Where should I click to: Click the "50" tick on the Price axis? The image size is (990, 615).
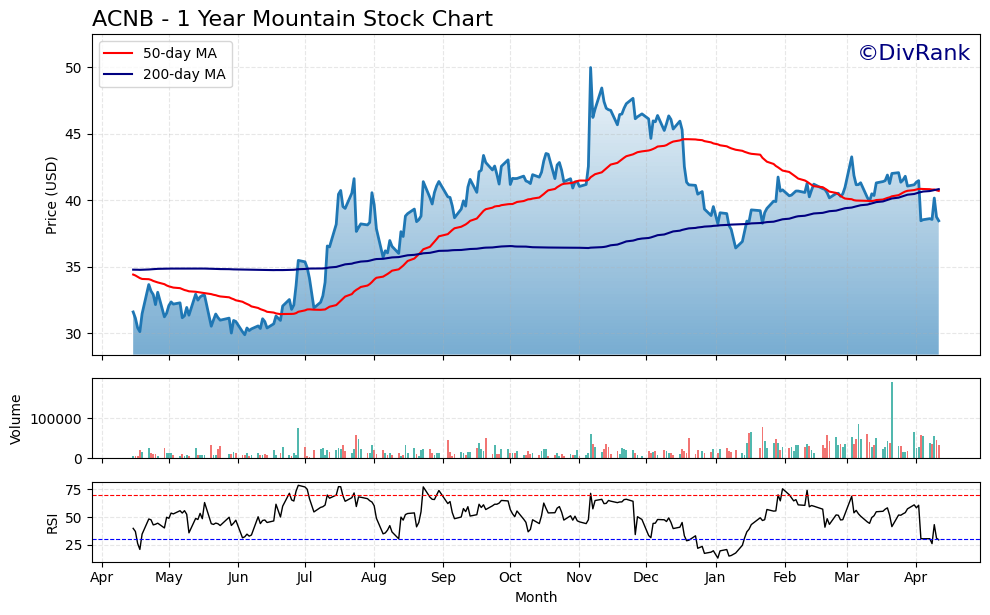[x=74, y=68]
